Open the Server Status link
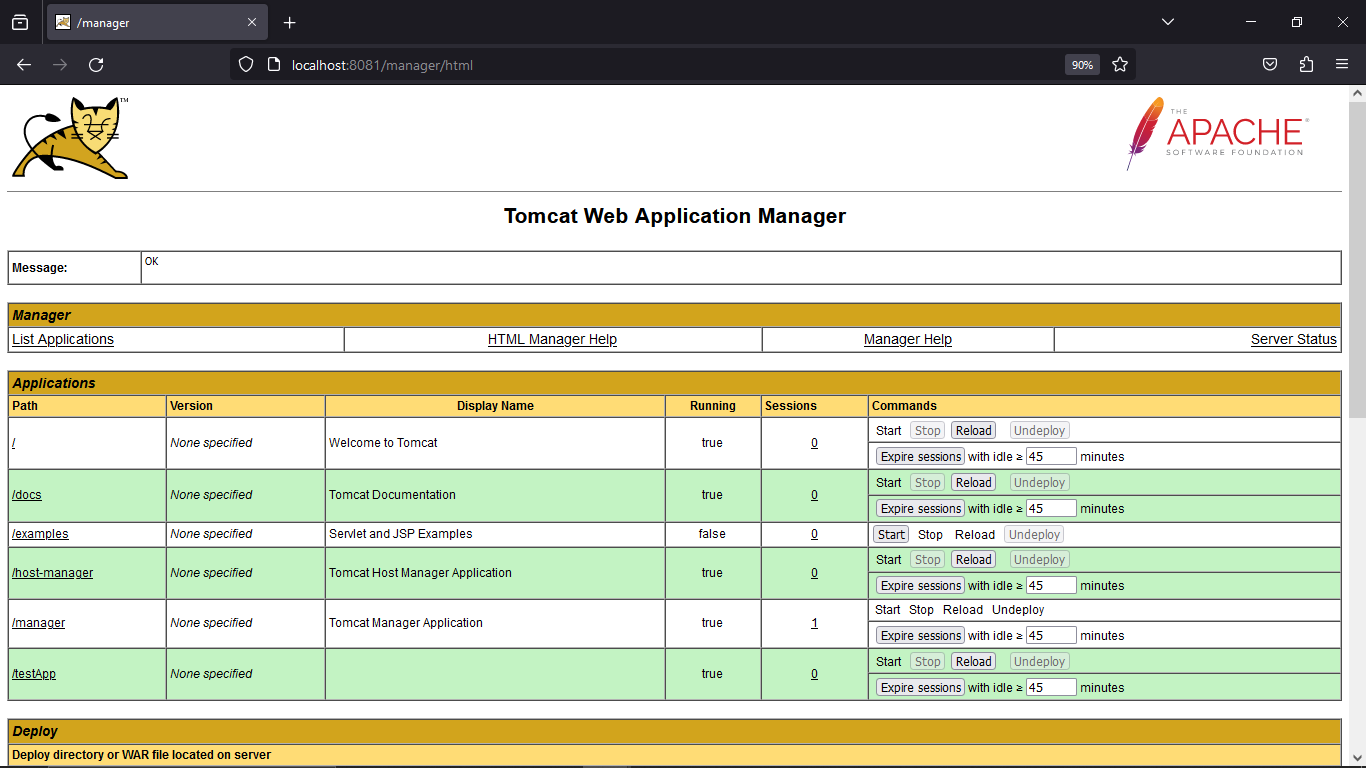The image size is (1366, 768). pos(1294,339)
